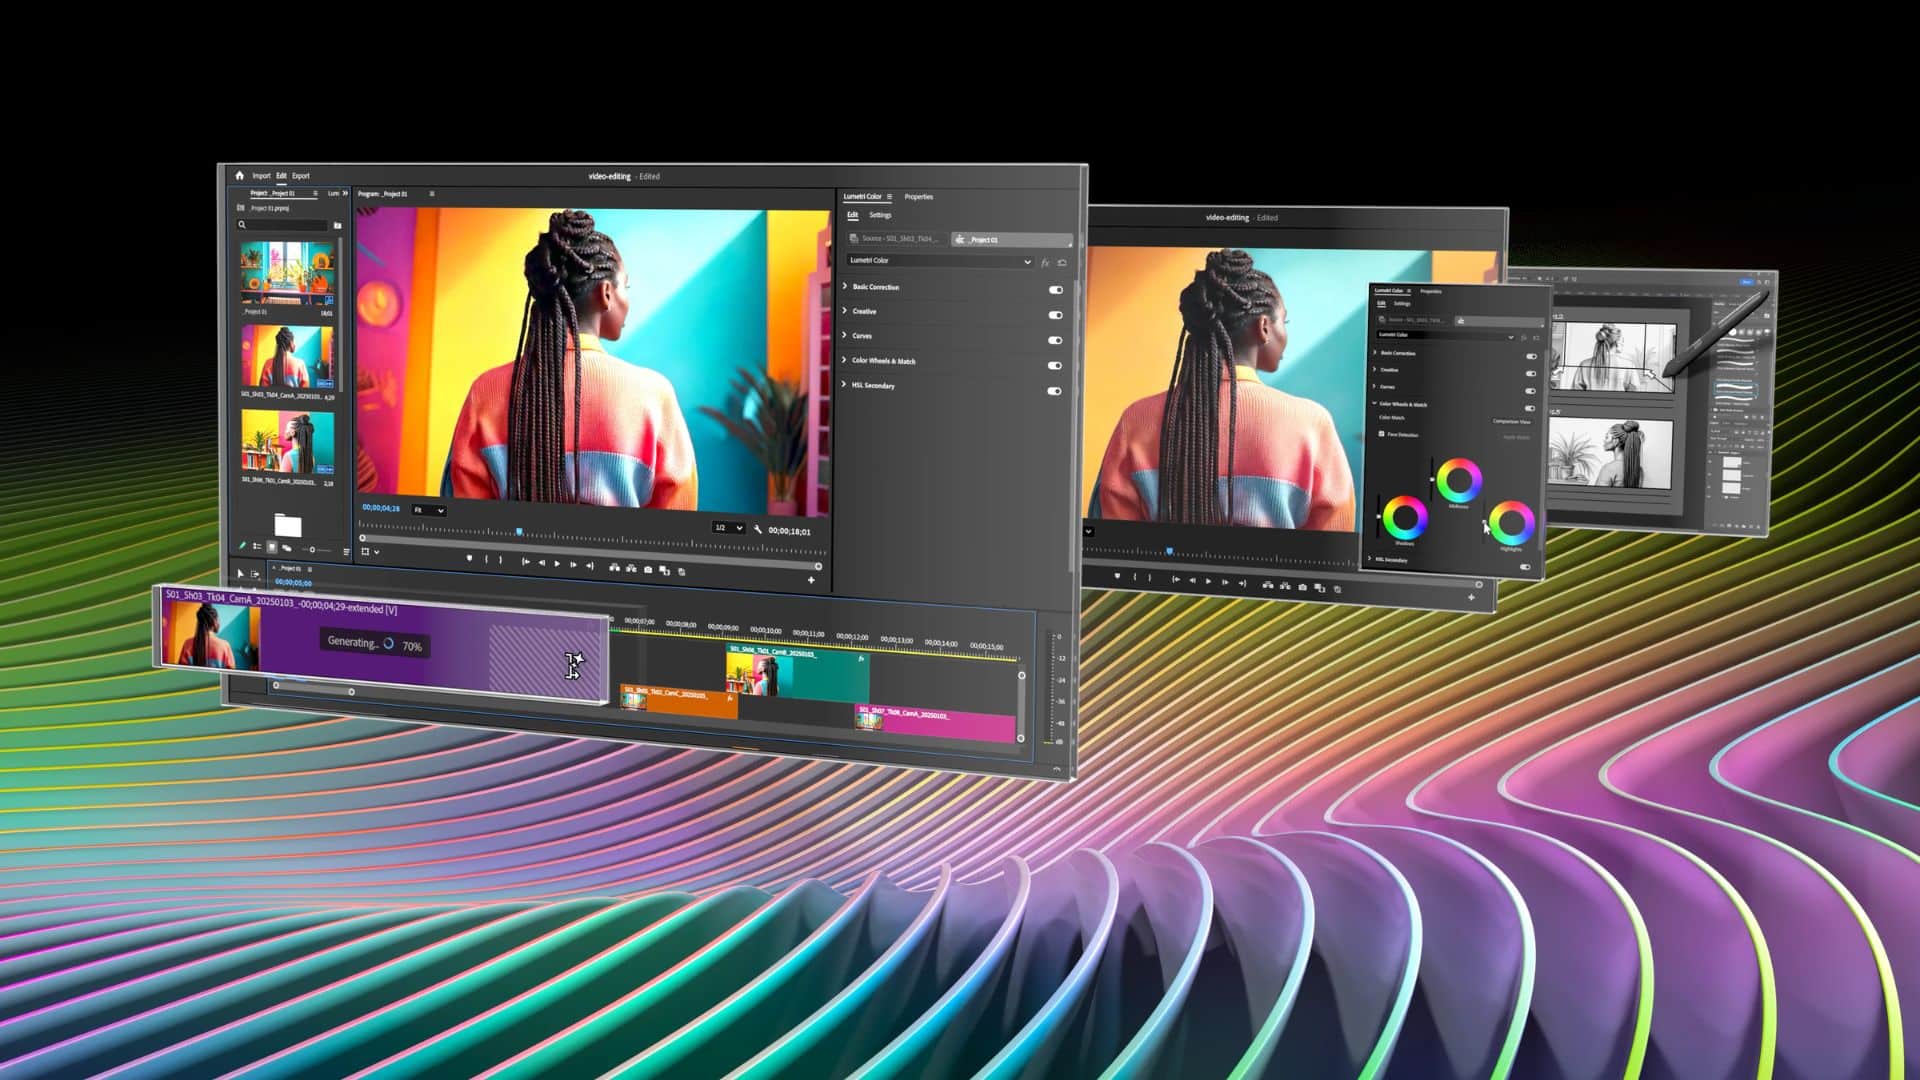1920x1080 pixels.
Task: Open the 1/2 playback resolution dropdown
Action: [728, 527]
